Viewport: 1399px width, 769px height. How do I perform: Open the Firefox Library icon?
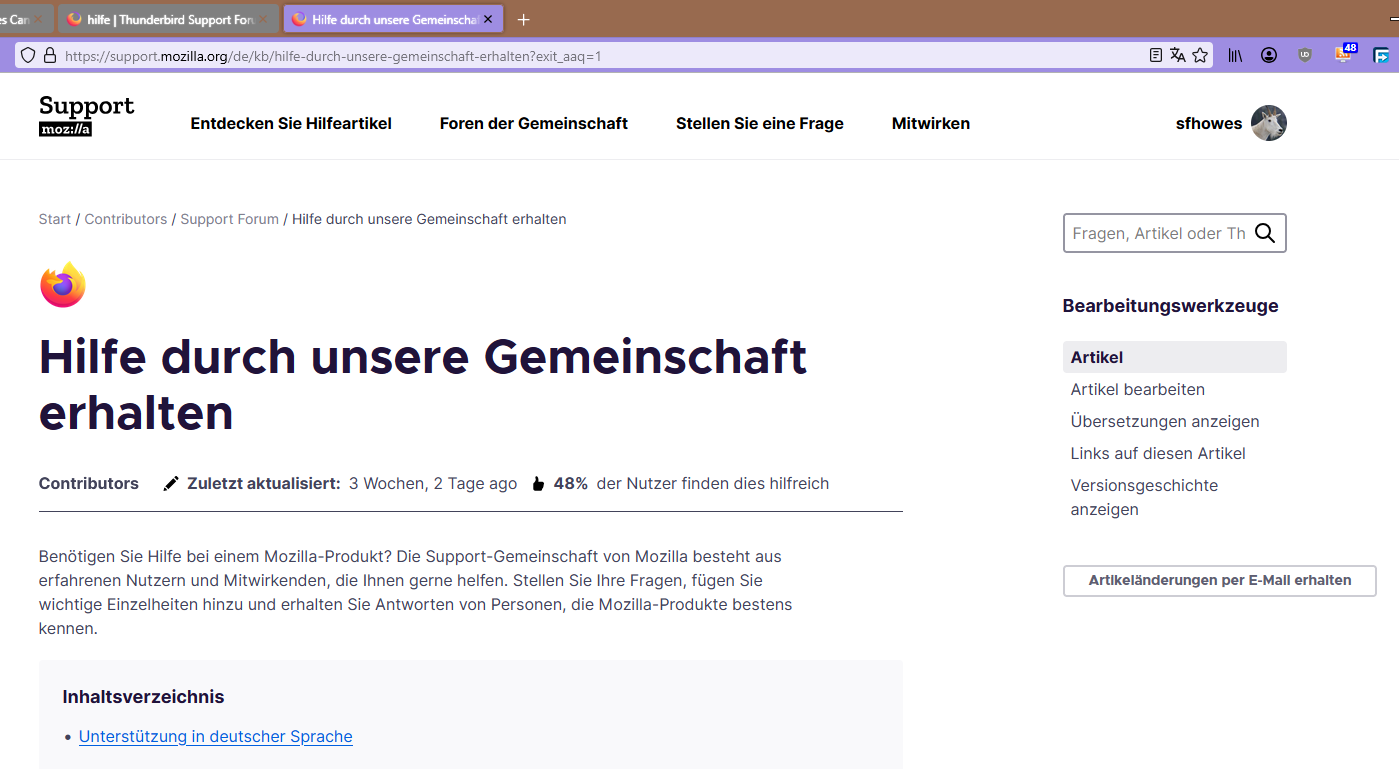tap(1236, 56)
